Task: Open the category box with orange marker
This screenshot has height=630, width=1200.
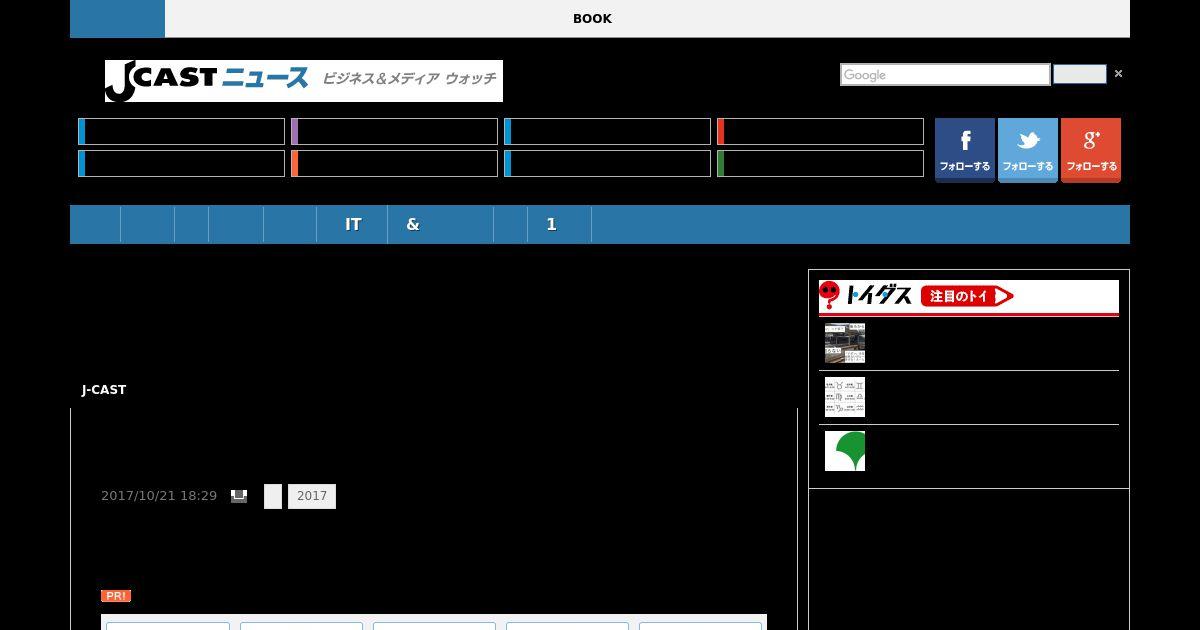Action: (x=394, y=164)
